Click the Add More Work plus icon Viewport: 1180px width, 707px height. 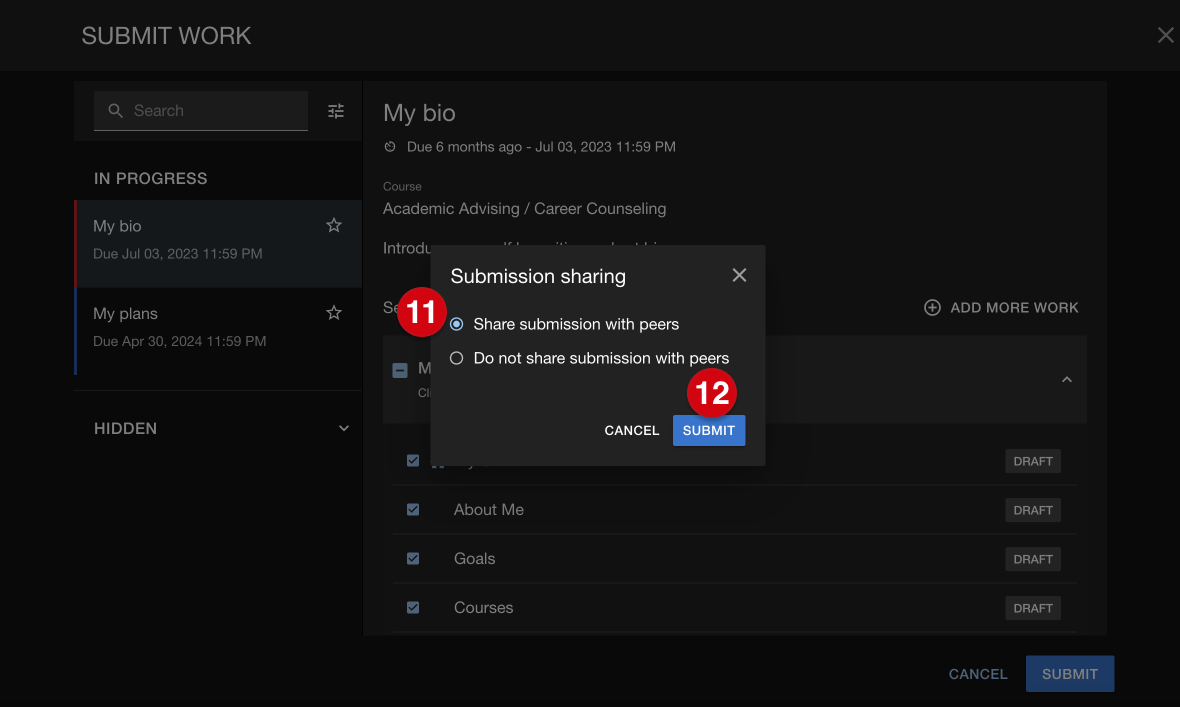point(932,307)
